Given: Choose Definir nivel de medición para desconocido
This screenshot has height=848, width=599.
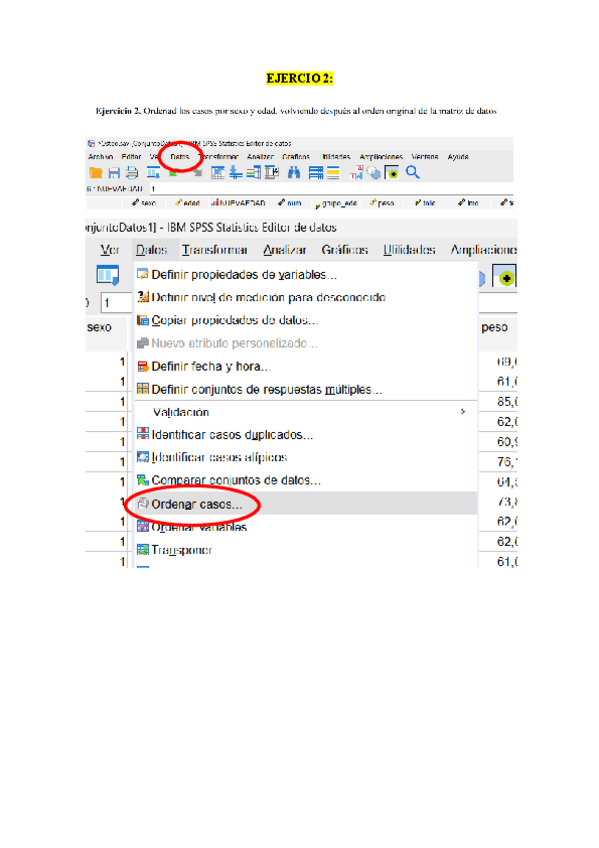Looking at the screenshot, I should (x=305, y=297).
